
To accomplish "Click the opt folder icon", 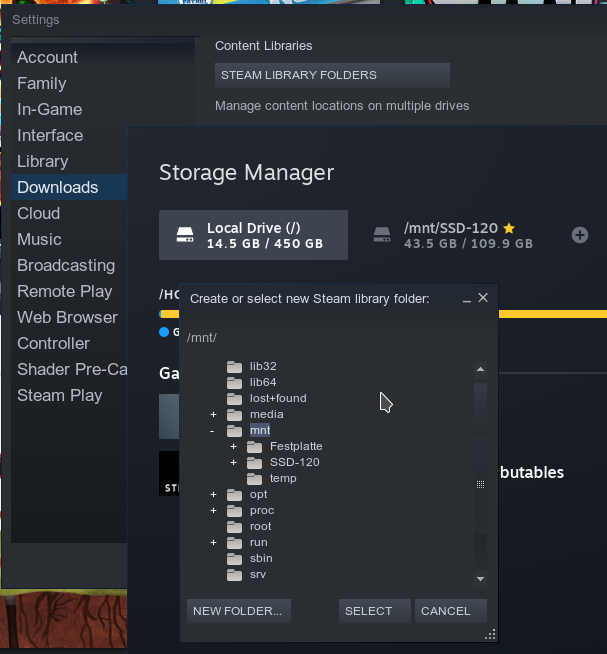I will coord(234,495).
